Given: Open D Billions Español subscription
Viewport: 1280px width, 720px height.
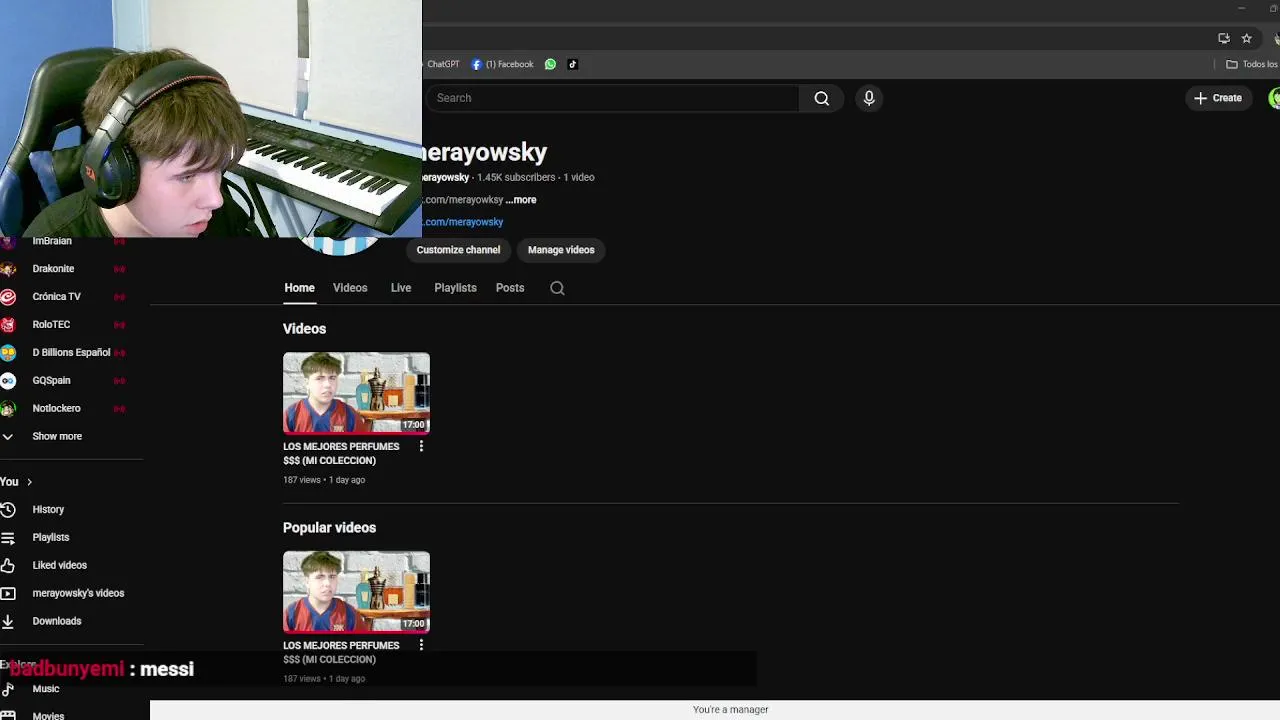Looking at the screenshot, I should pos(71,353).
